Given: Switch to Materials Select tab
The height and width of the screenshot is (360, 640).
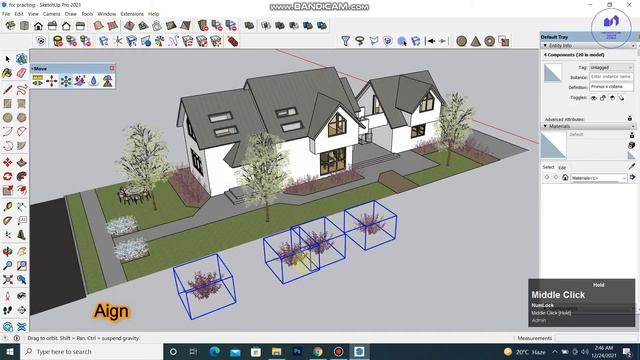Looking at the screenshot, I should pyautogui.click(x=548, y=167).
